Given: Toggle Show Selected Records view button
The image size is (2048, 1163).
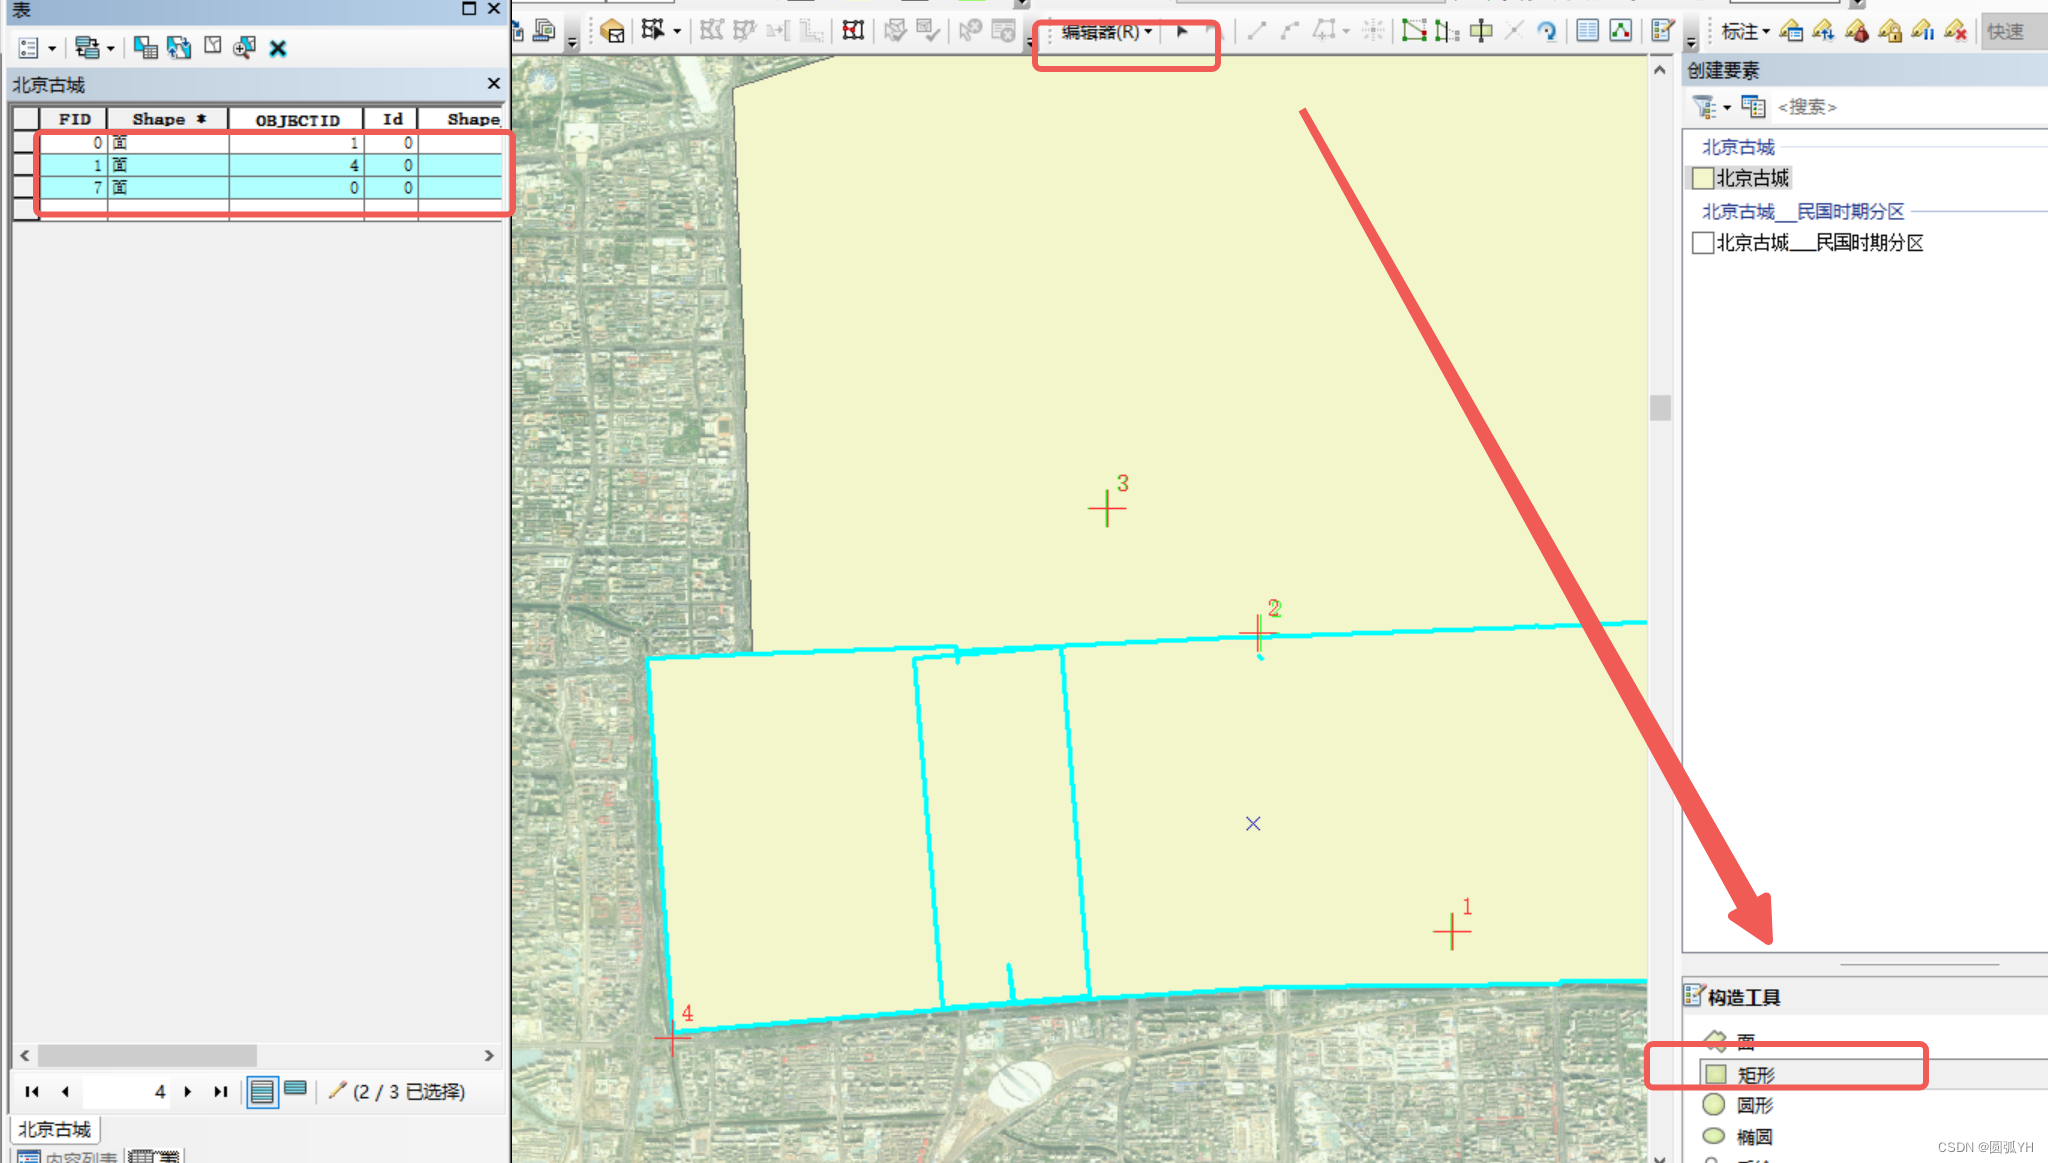Looking at the screenshot, I should pyautogui.click(x=296, y=1090).
